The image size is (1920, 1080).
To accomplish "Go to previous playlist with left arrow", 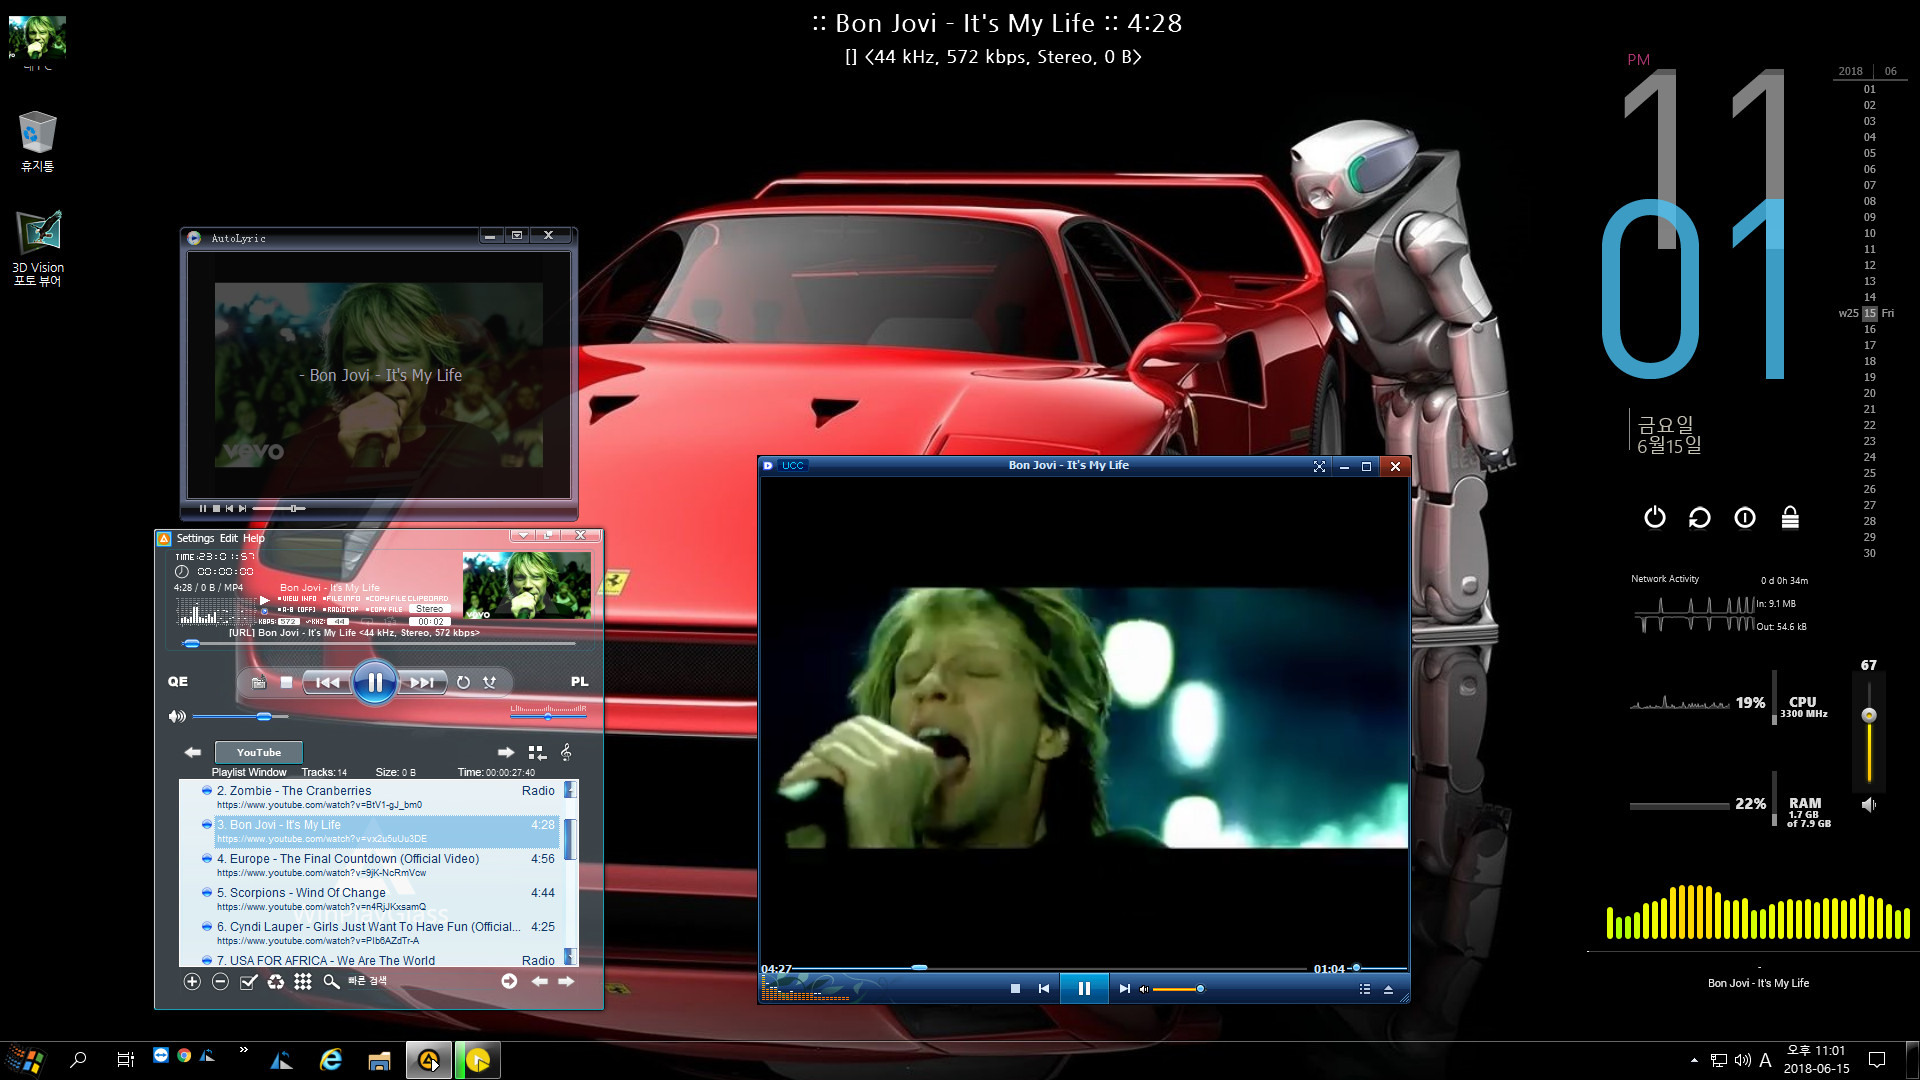I will [x=193, y=752].
